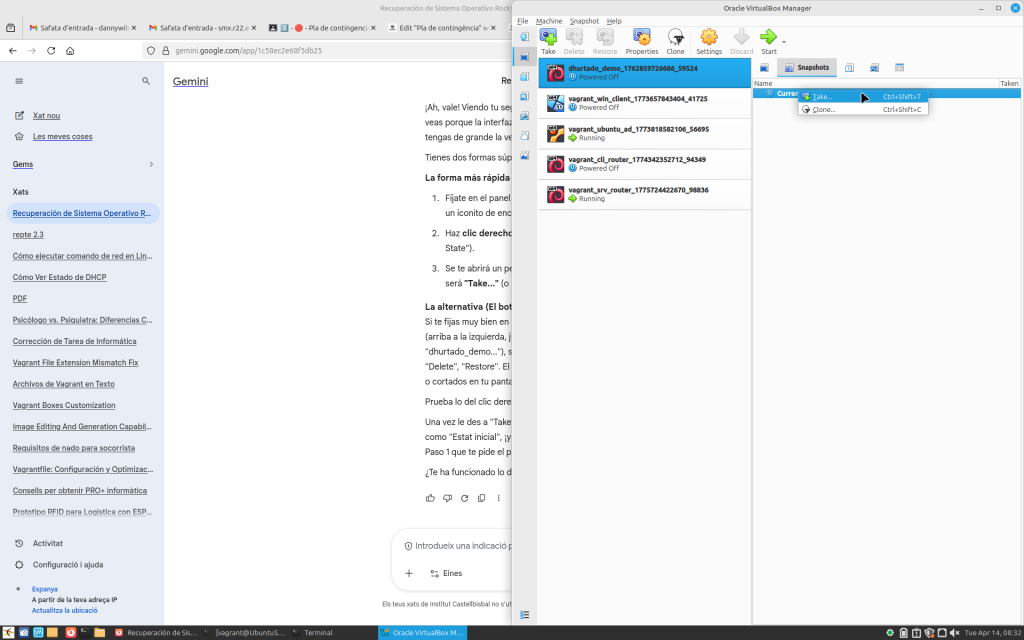The image size is (1024, 640).
Task: Select the Snapshots tab
Action: [x=806, y=68]
